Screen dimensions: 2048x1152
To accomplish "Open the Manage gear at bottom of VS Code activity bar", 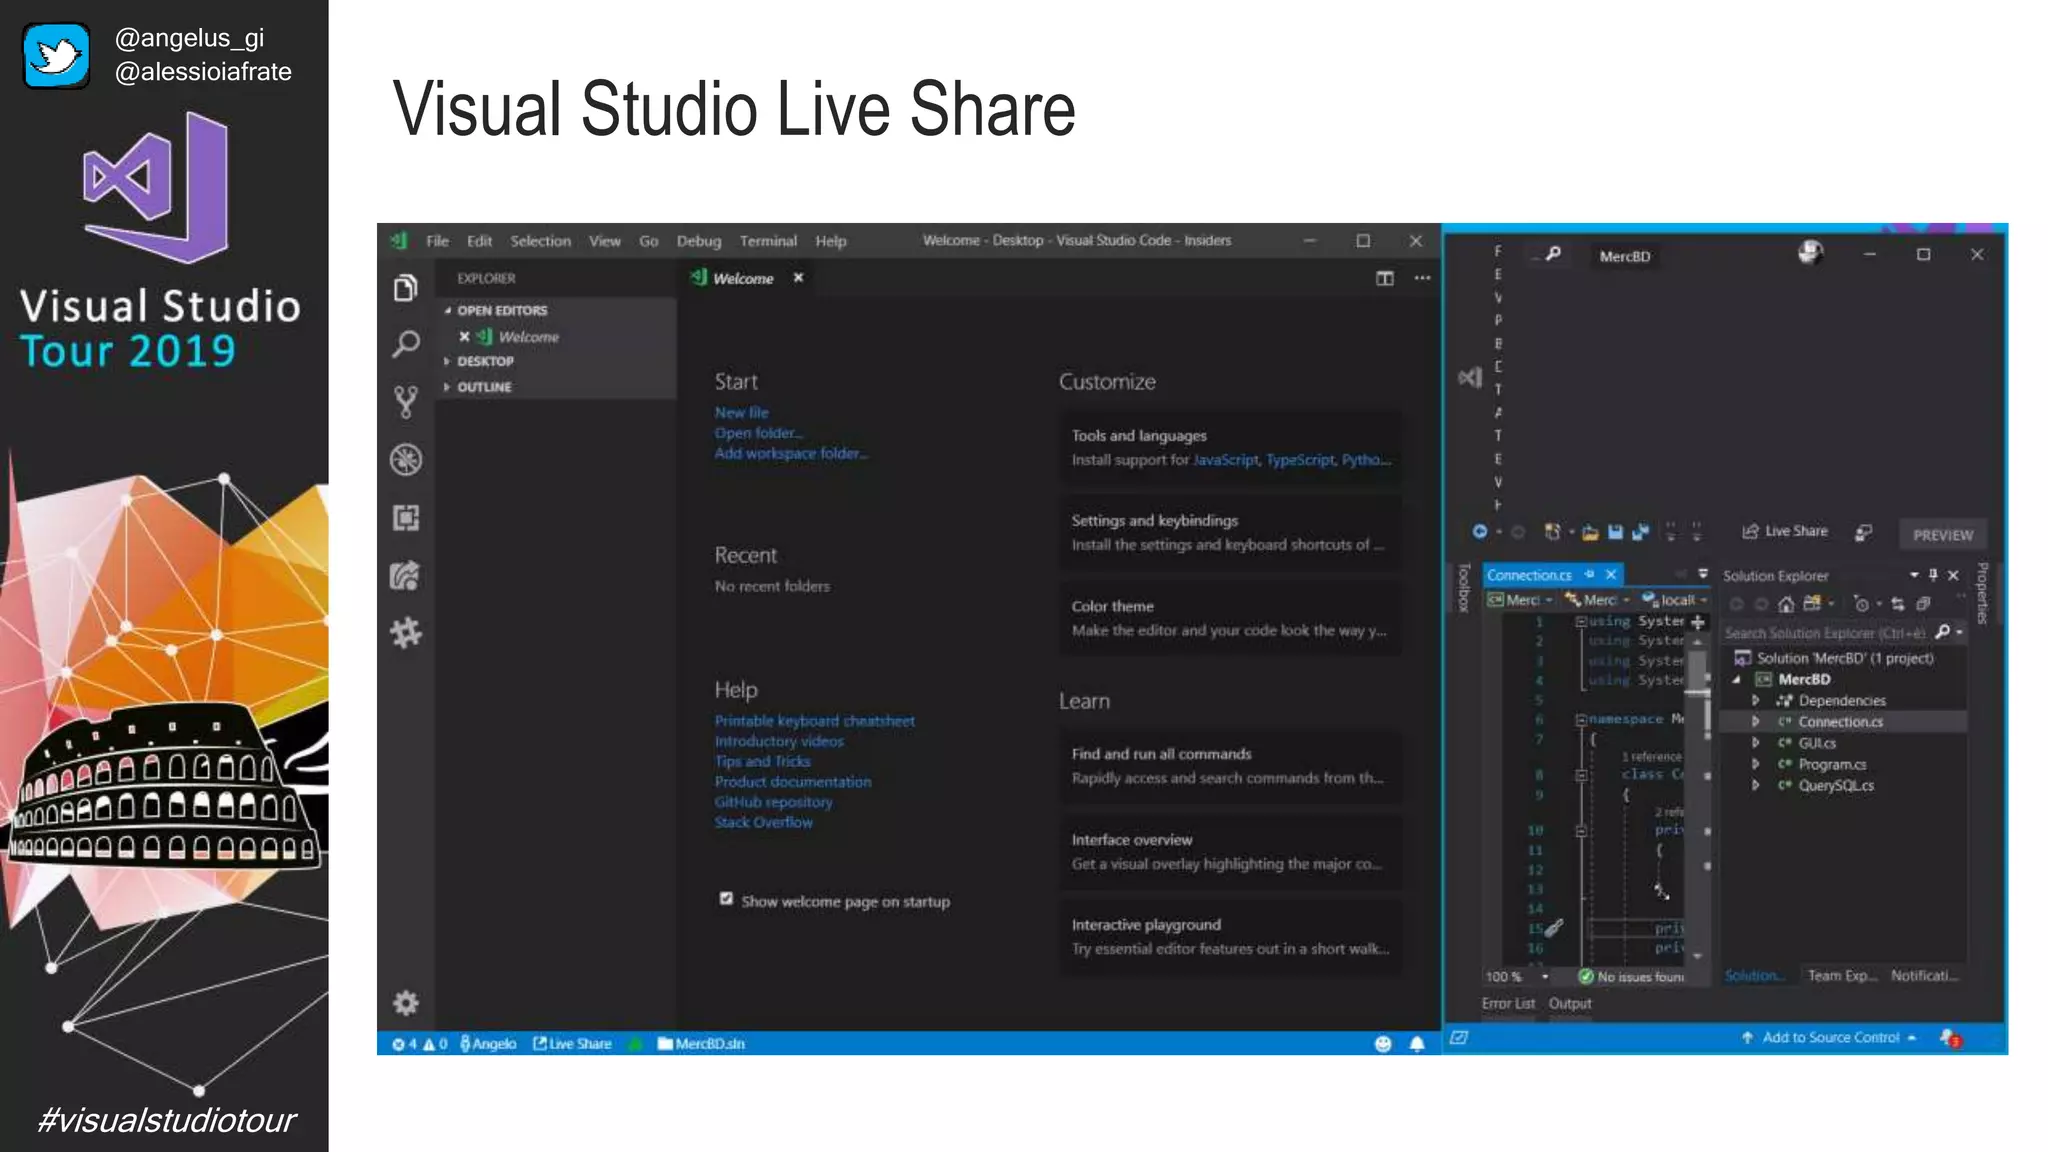I will [405, 1002].
